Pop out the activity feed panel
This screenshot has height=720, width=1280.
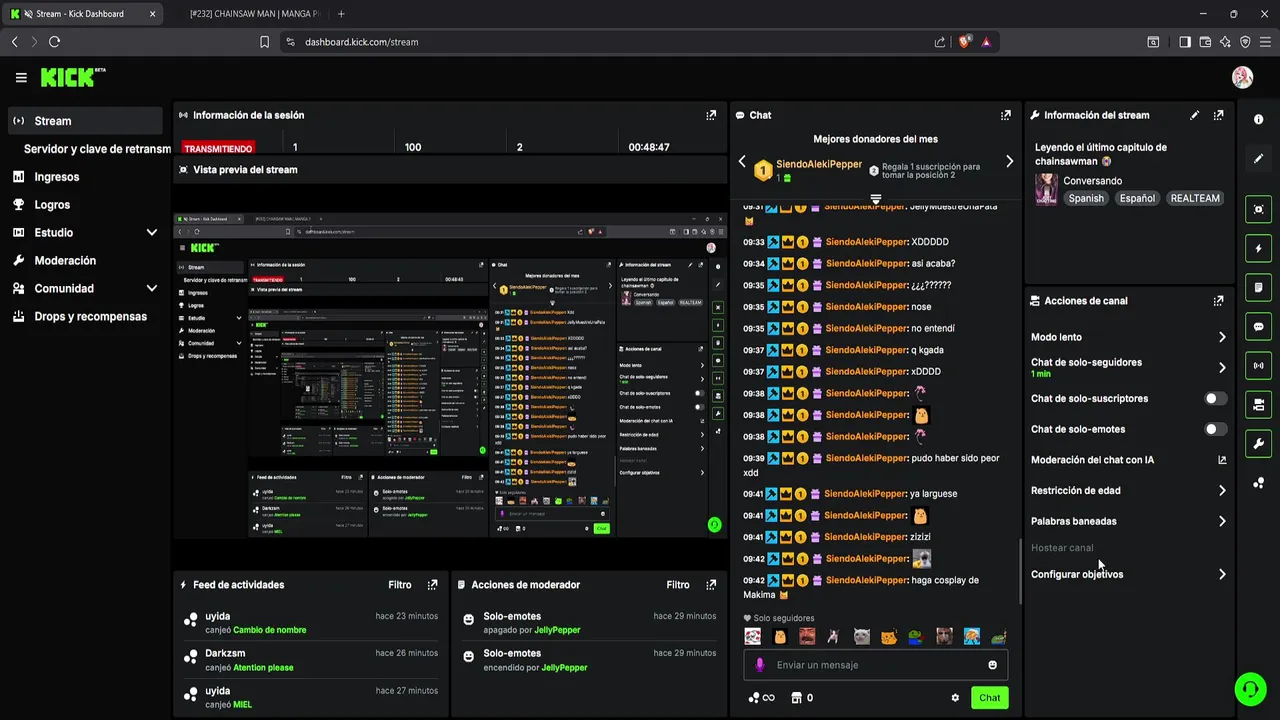coord(432,585)
